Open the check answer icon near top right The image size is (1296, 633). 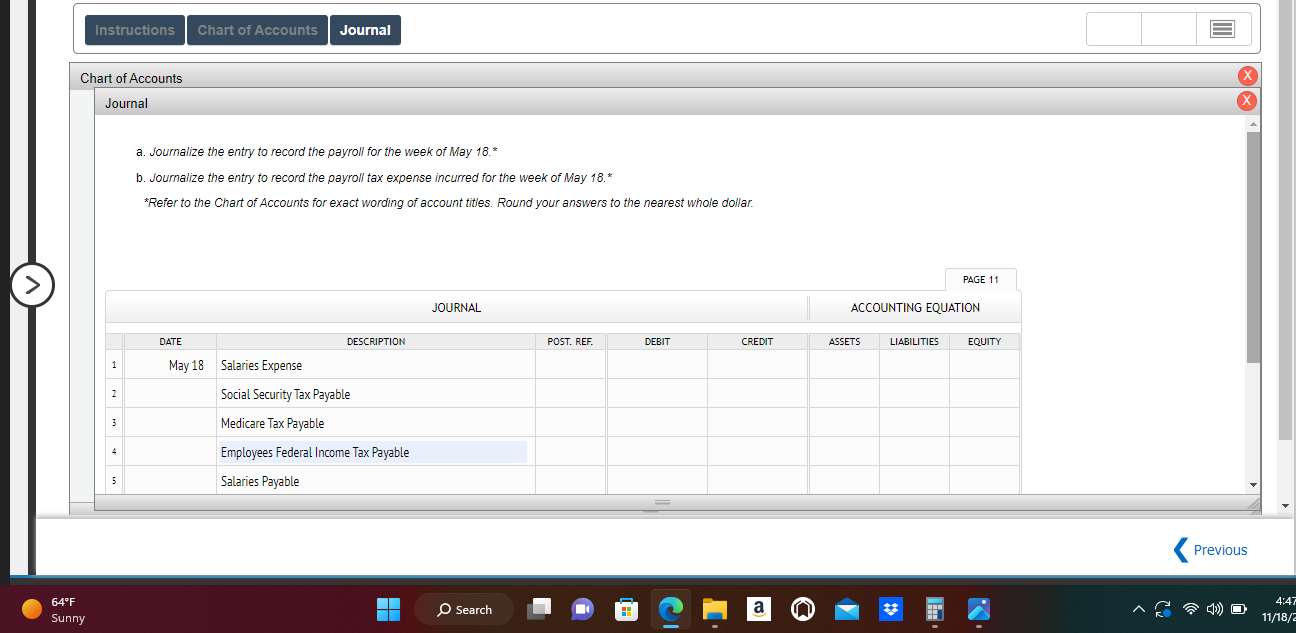coord(1223,29)
